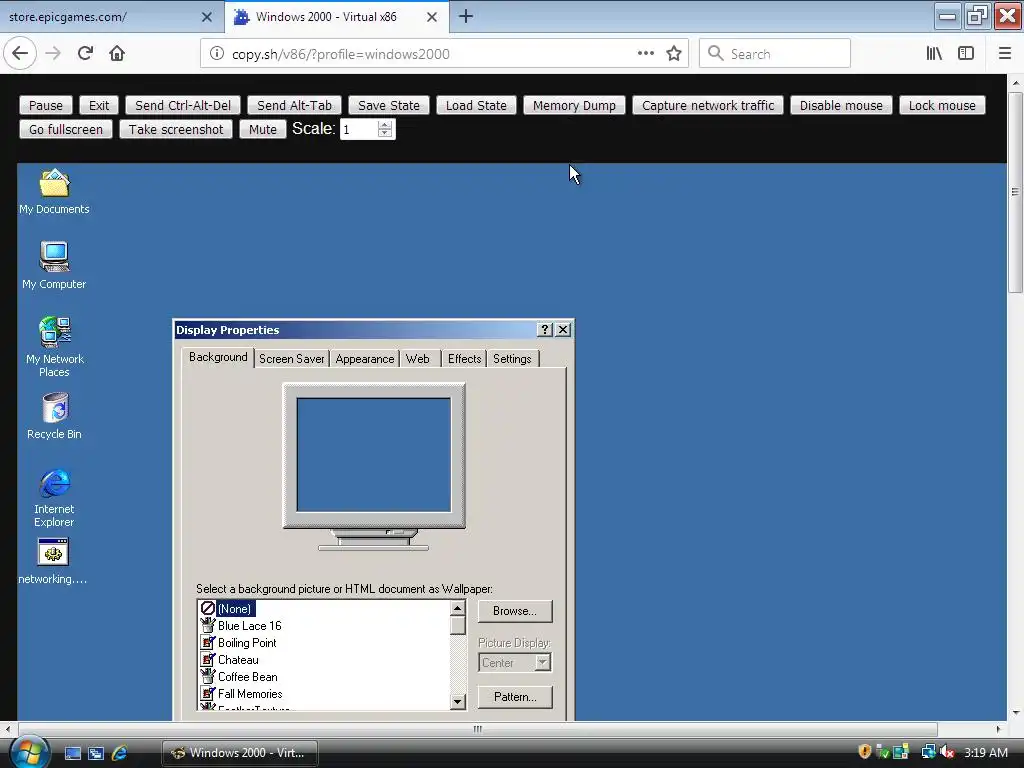
Task: Click the Switch Between Windows quick launch icon
Action: [96, 753]
